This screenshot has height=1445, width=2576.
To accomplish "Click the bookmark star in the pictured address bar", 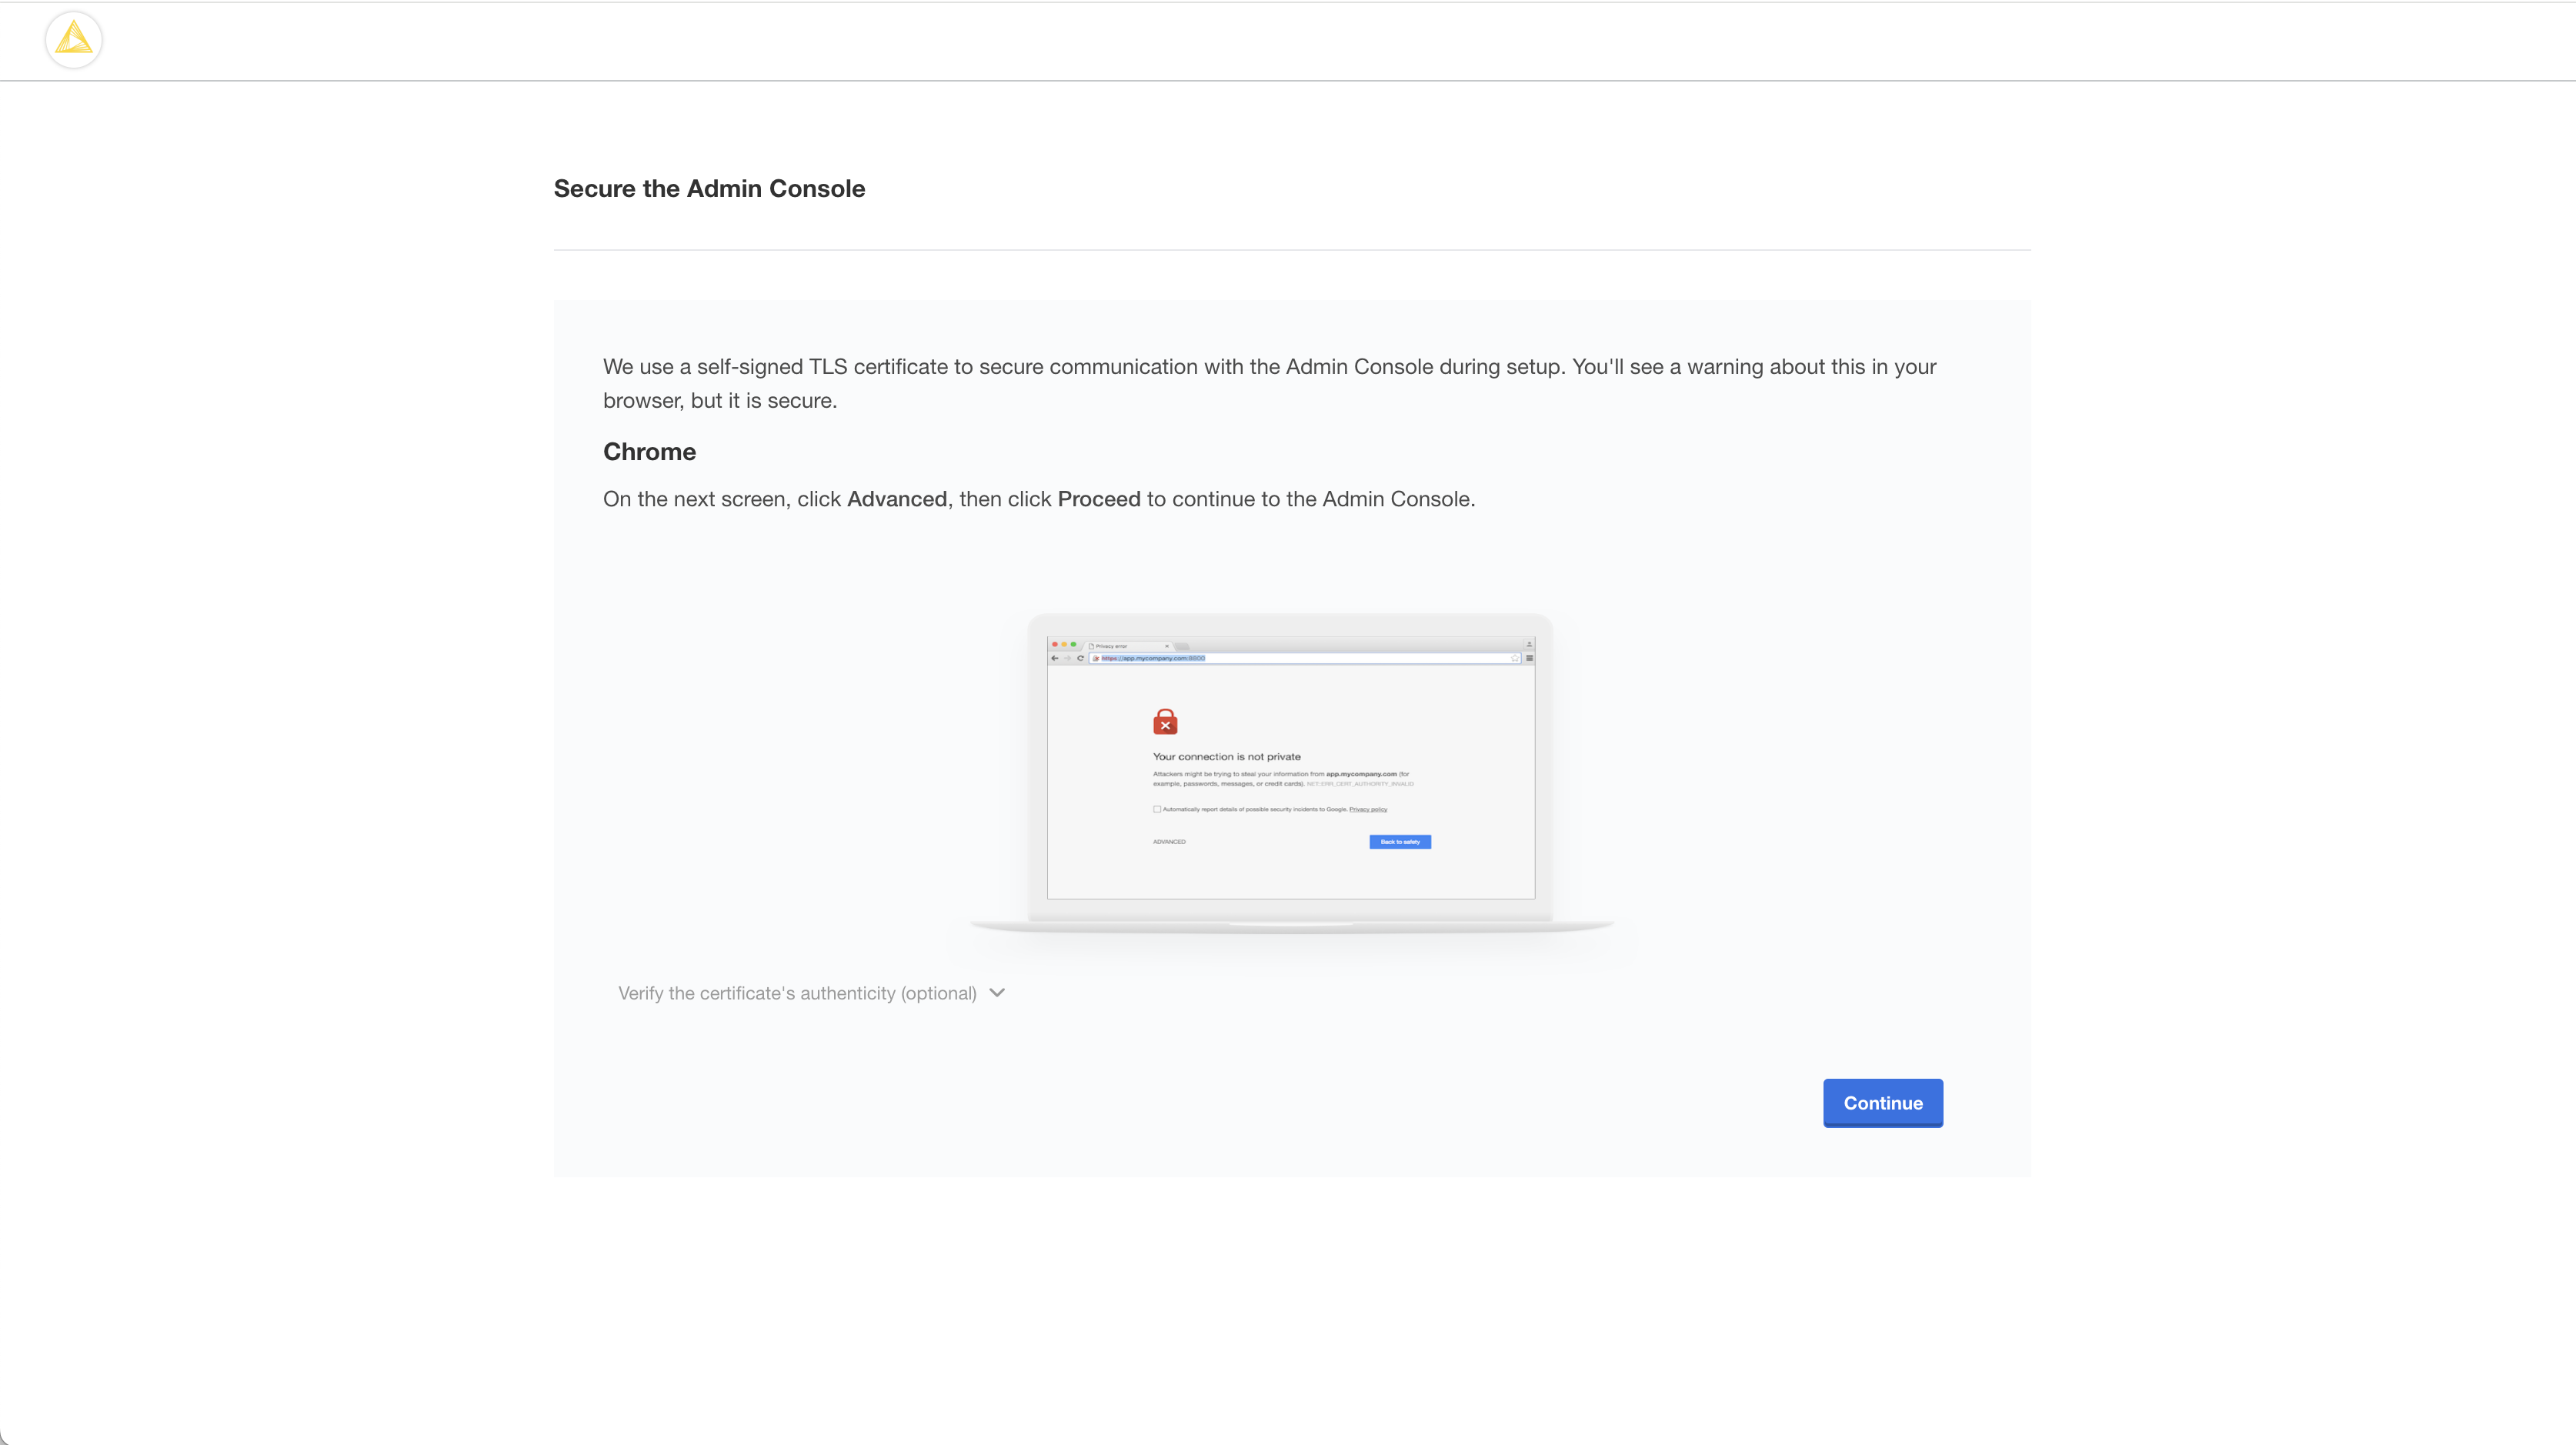I will pyautogui.click(x=1515, y=659).
